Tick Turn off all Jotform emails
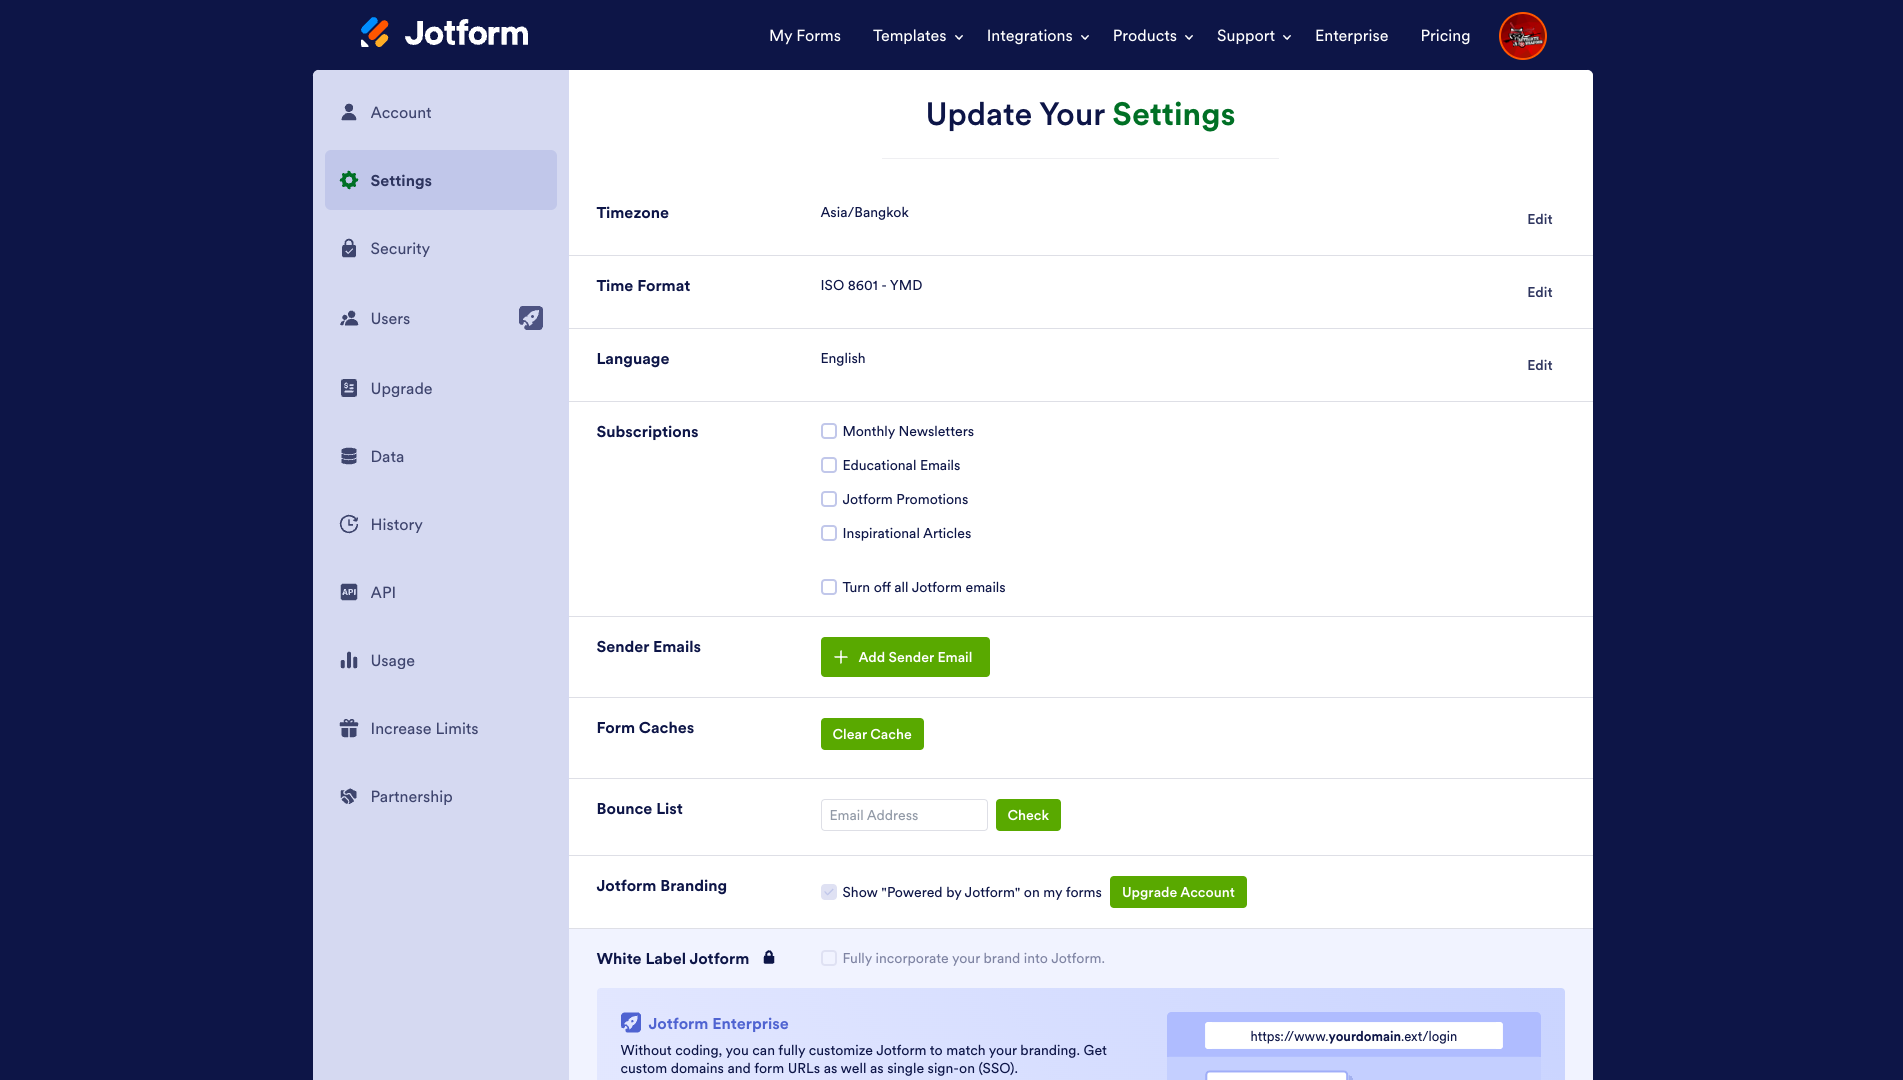 [x=829, y=587]
